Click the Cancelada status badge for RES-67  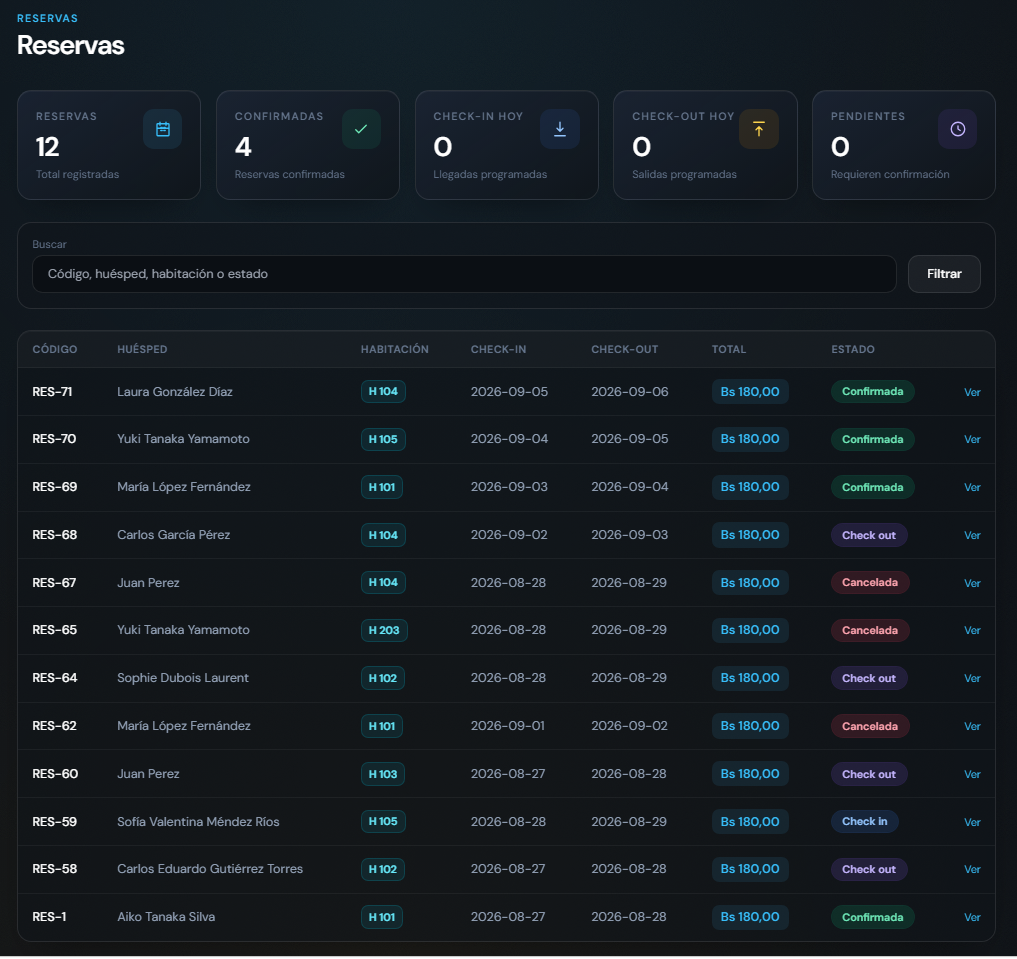pyautogui.click(x=870, y=582)
